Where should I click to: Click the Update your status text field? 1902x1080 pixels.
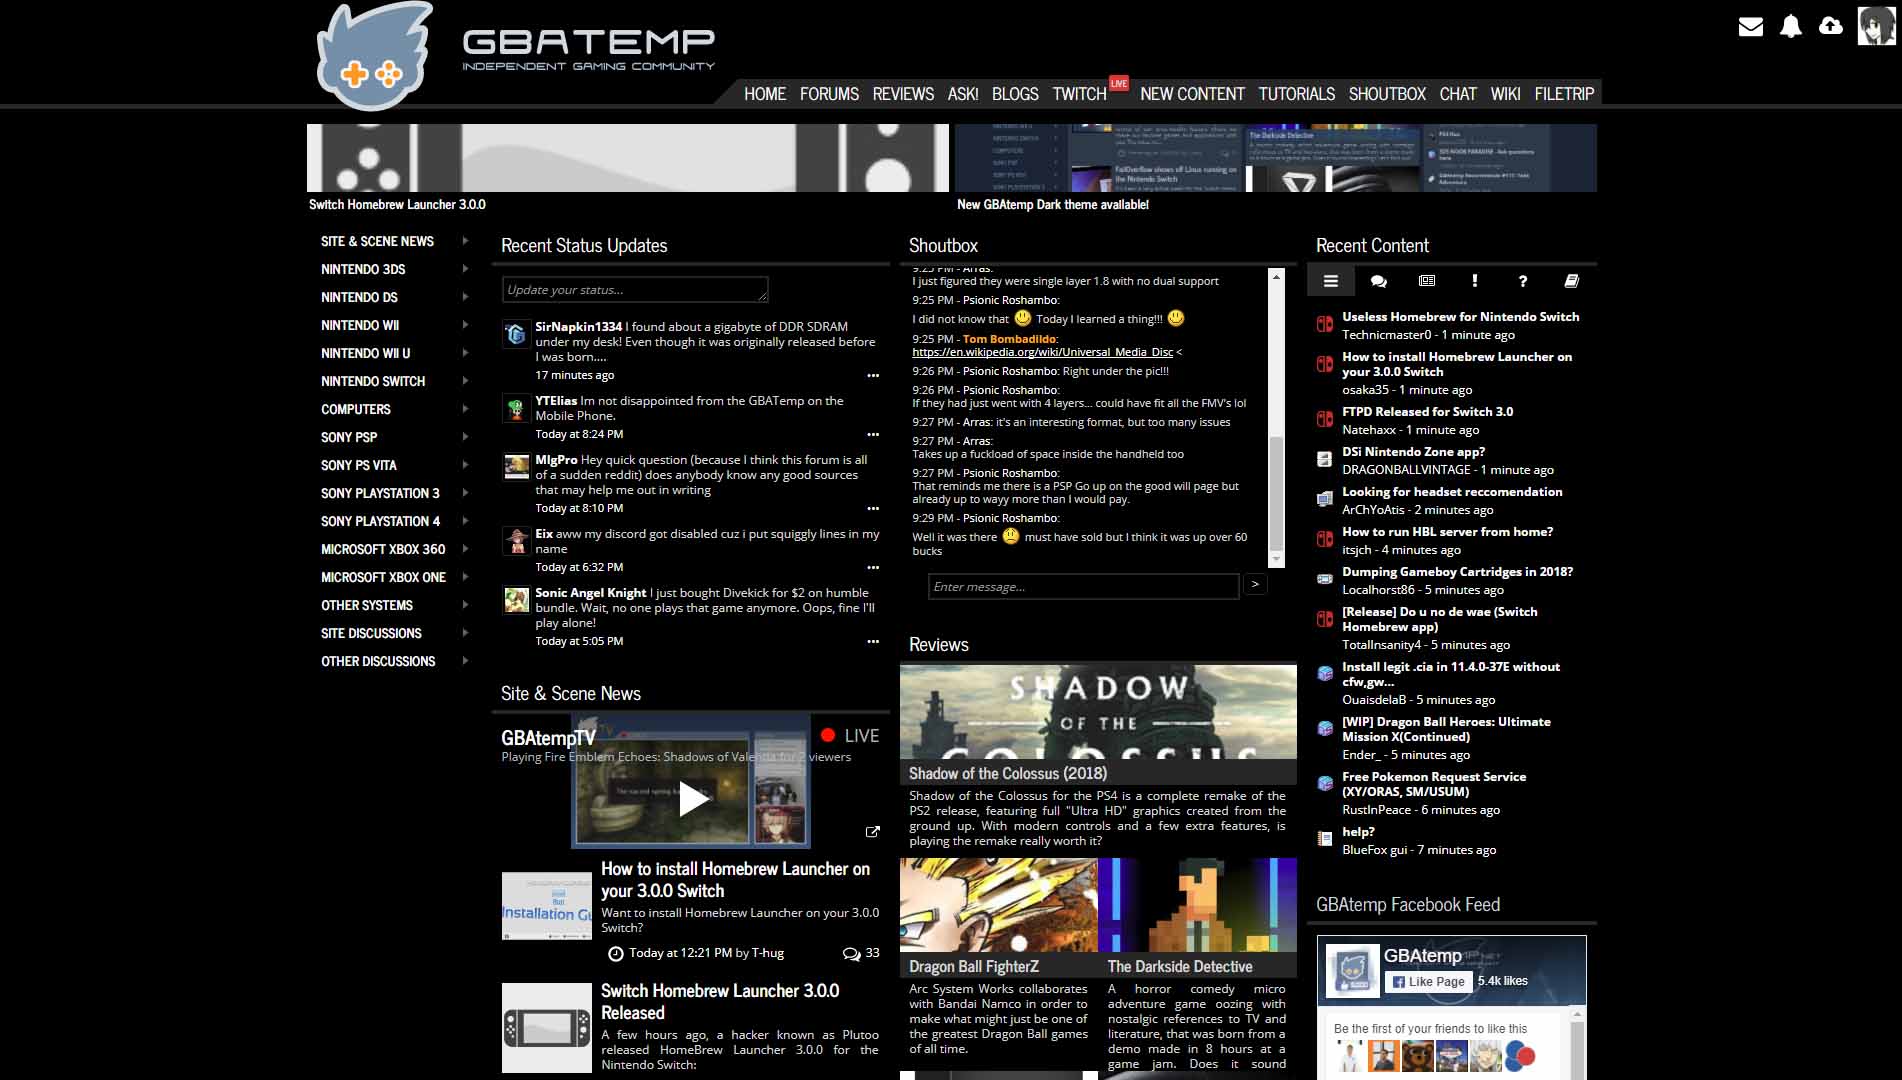point(634,290)
